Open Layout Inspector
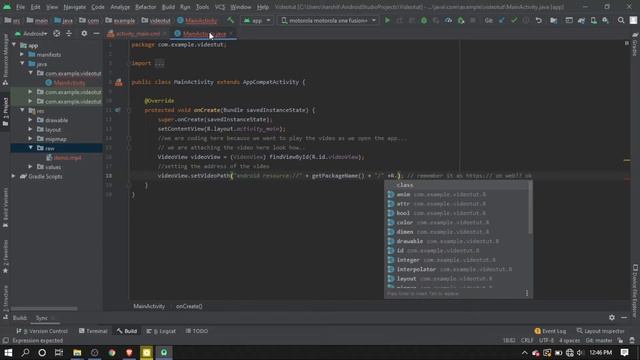 click(x=600, y=331)
